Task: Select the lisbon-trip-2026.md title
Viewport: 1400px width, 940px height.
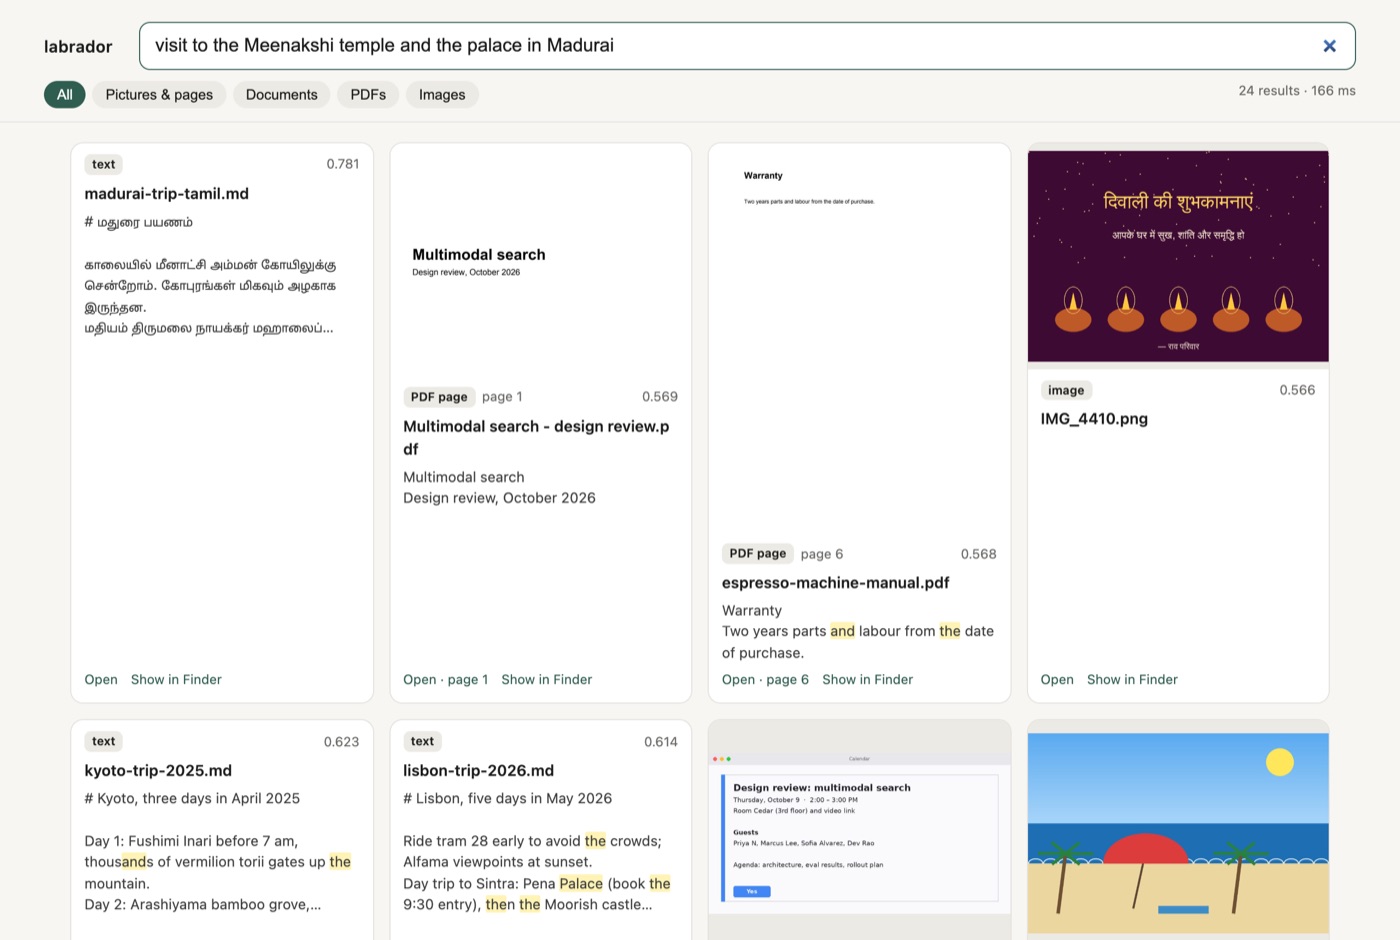Action: pos(479,771)
